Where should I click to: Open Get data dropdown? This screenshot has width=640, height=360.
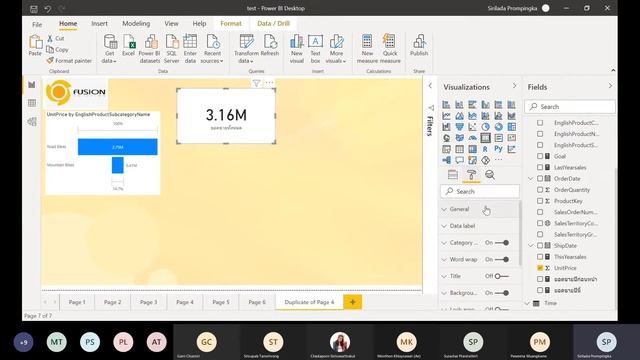pos(109,49)
